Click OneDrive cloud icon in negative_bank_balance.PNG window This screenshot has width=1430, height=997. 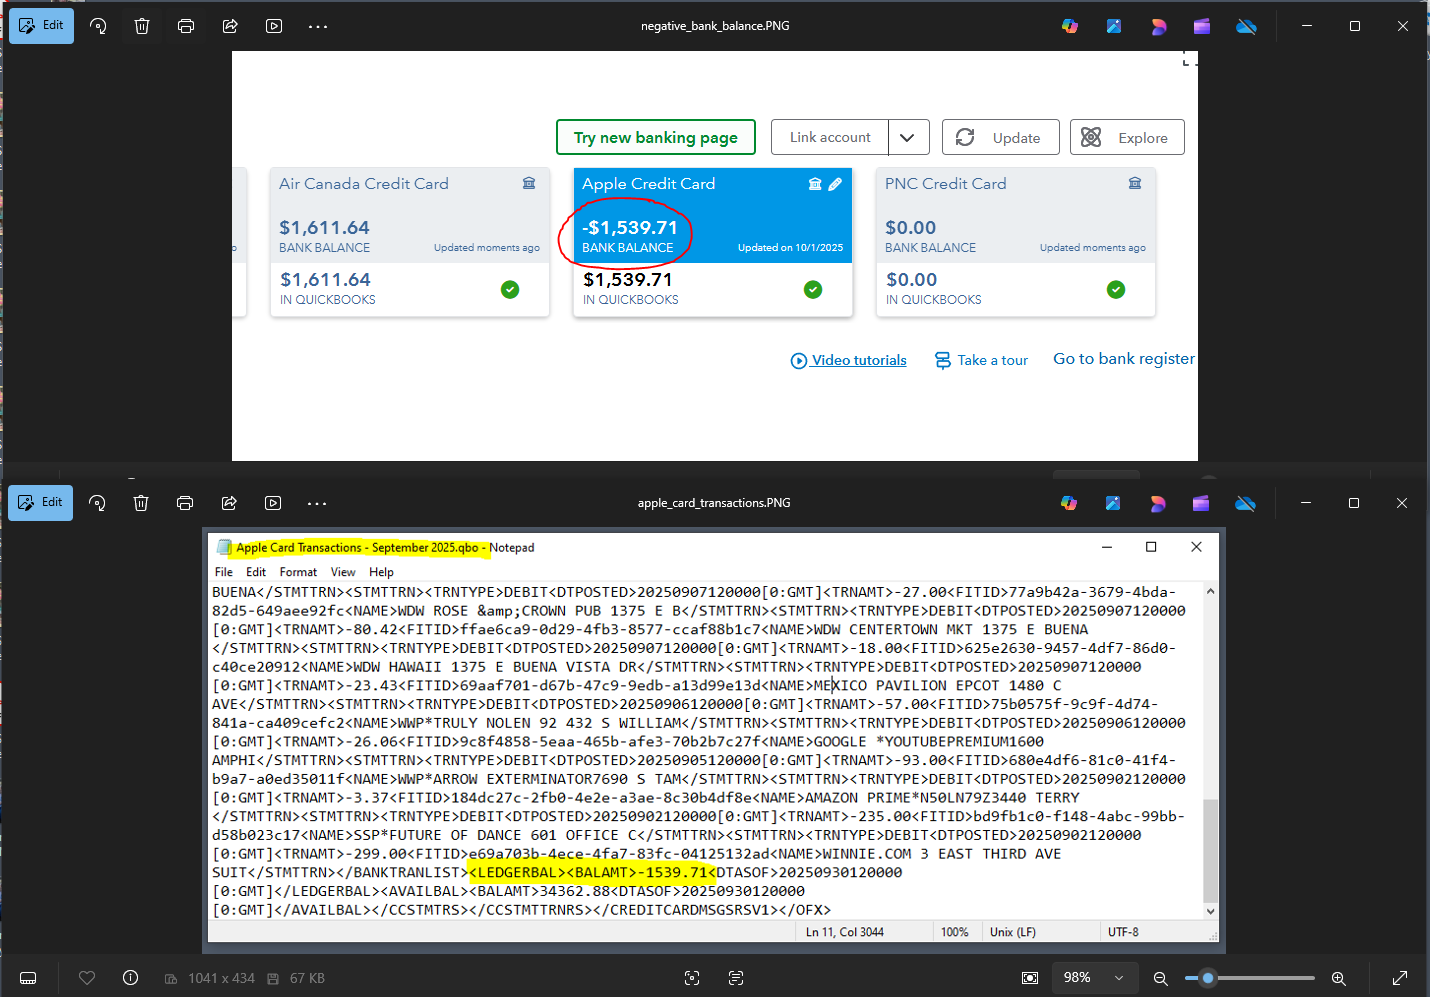click(x=1246, y=26)
